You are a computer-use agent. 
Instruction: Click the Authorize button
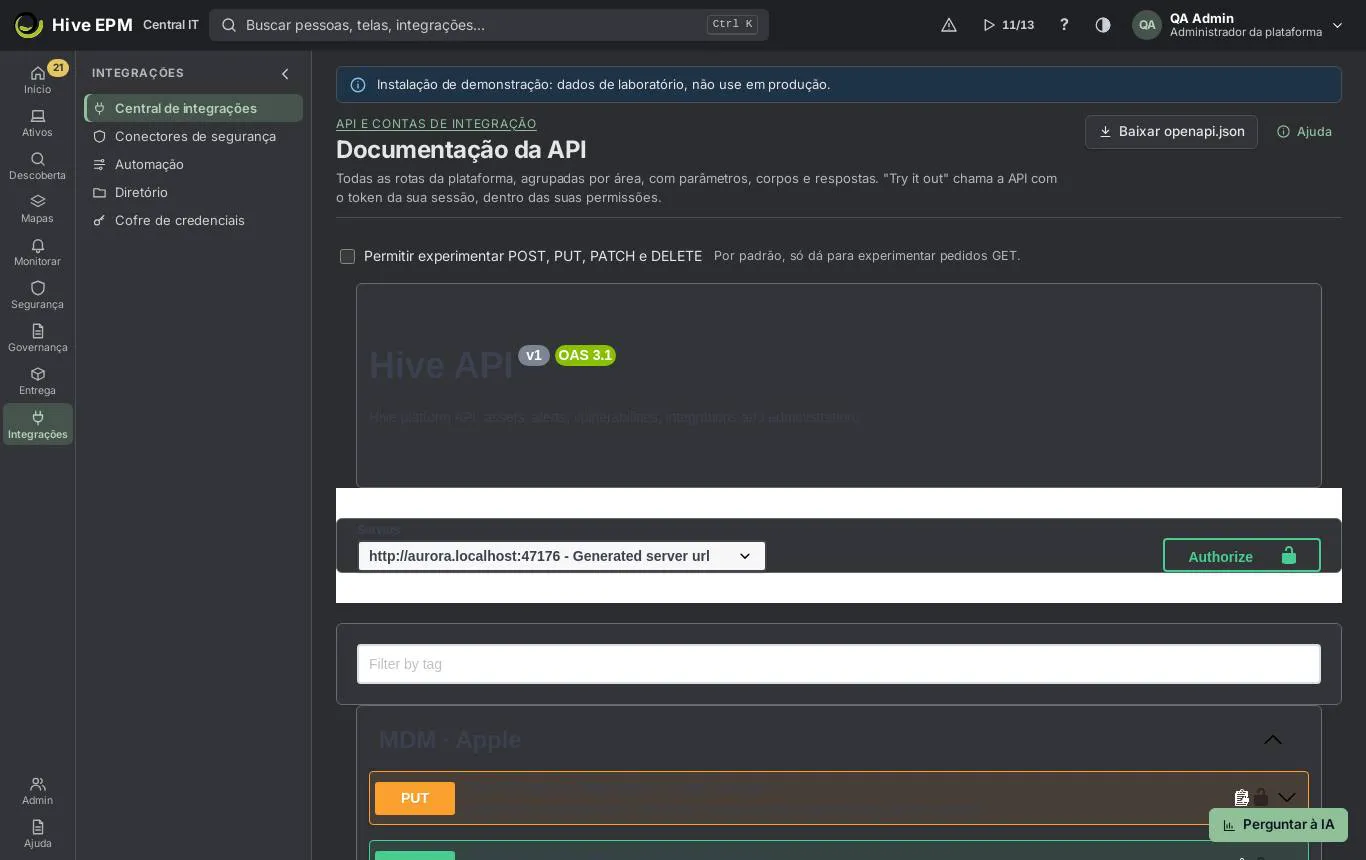coord(1242,556)
